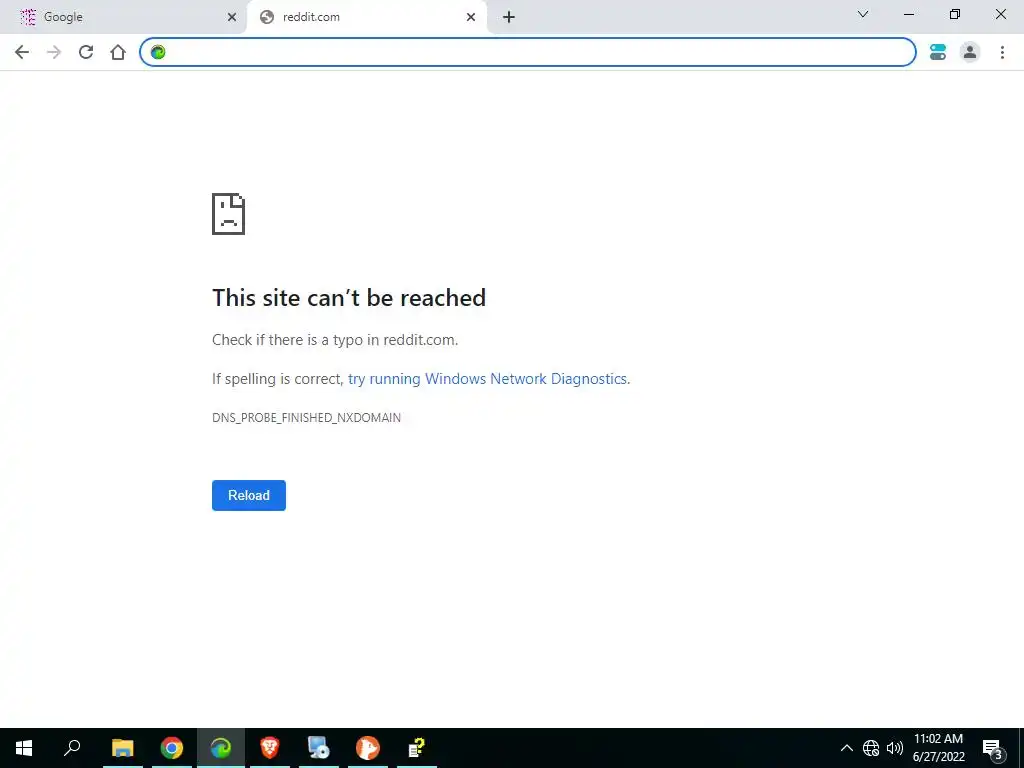Mute using the taskbar volume icon
Image resolution: width=1024 pixels, height=768 pixels.
895,748
